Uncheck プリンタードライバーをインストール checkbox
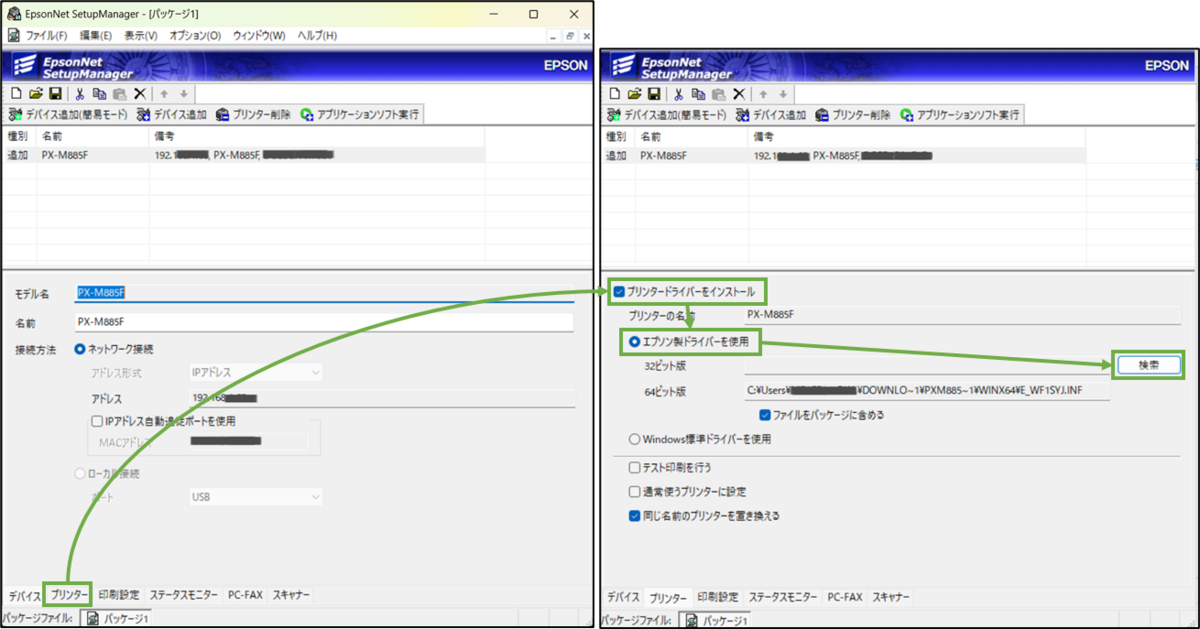The image size is (1200, 629). [x=619, y=292]
